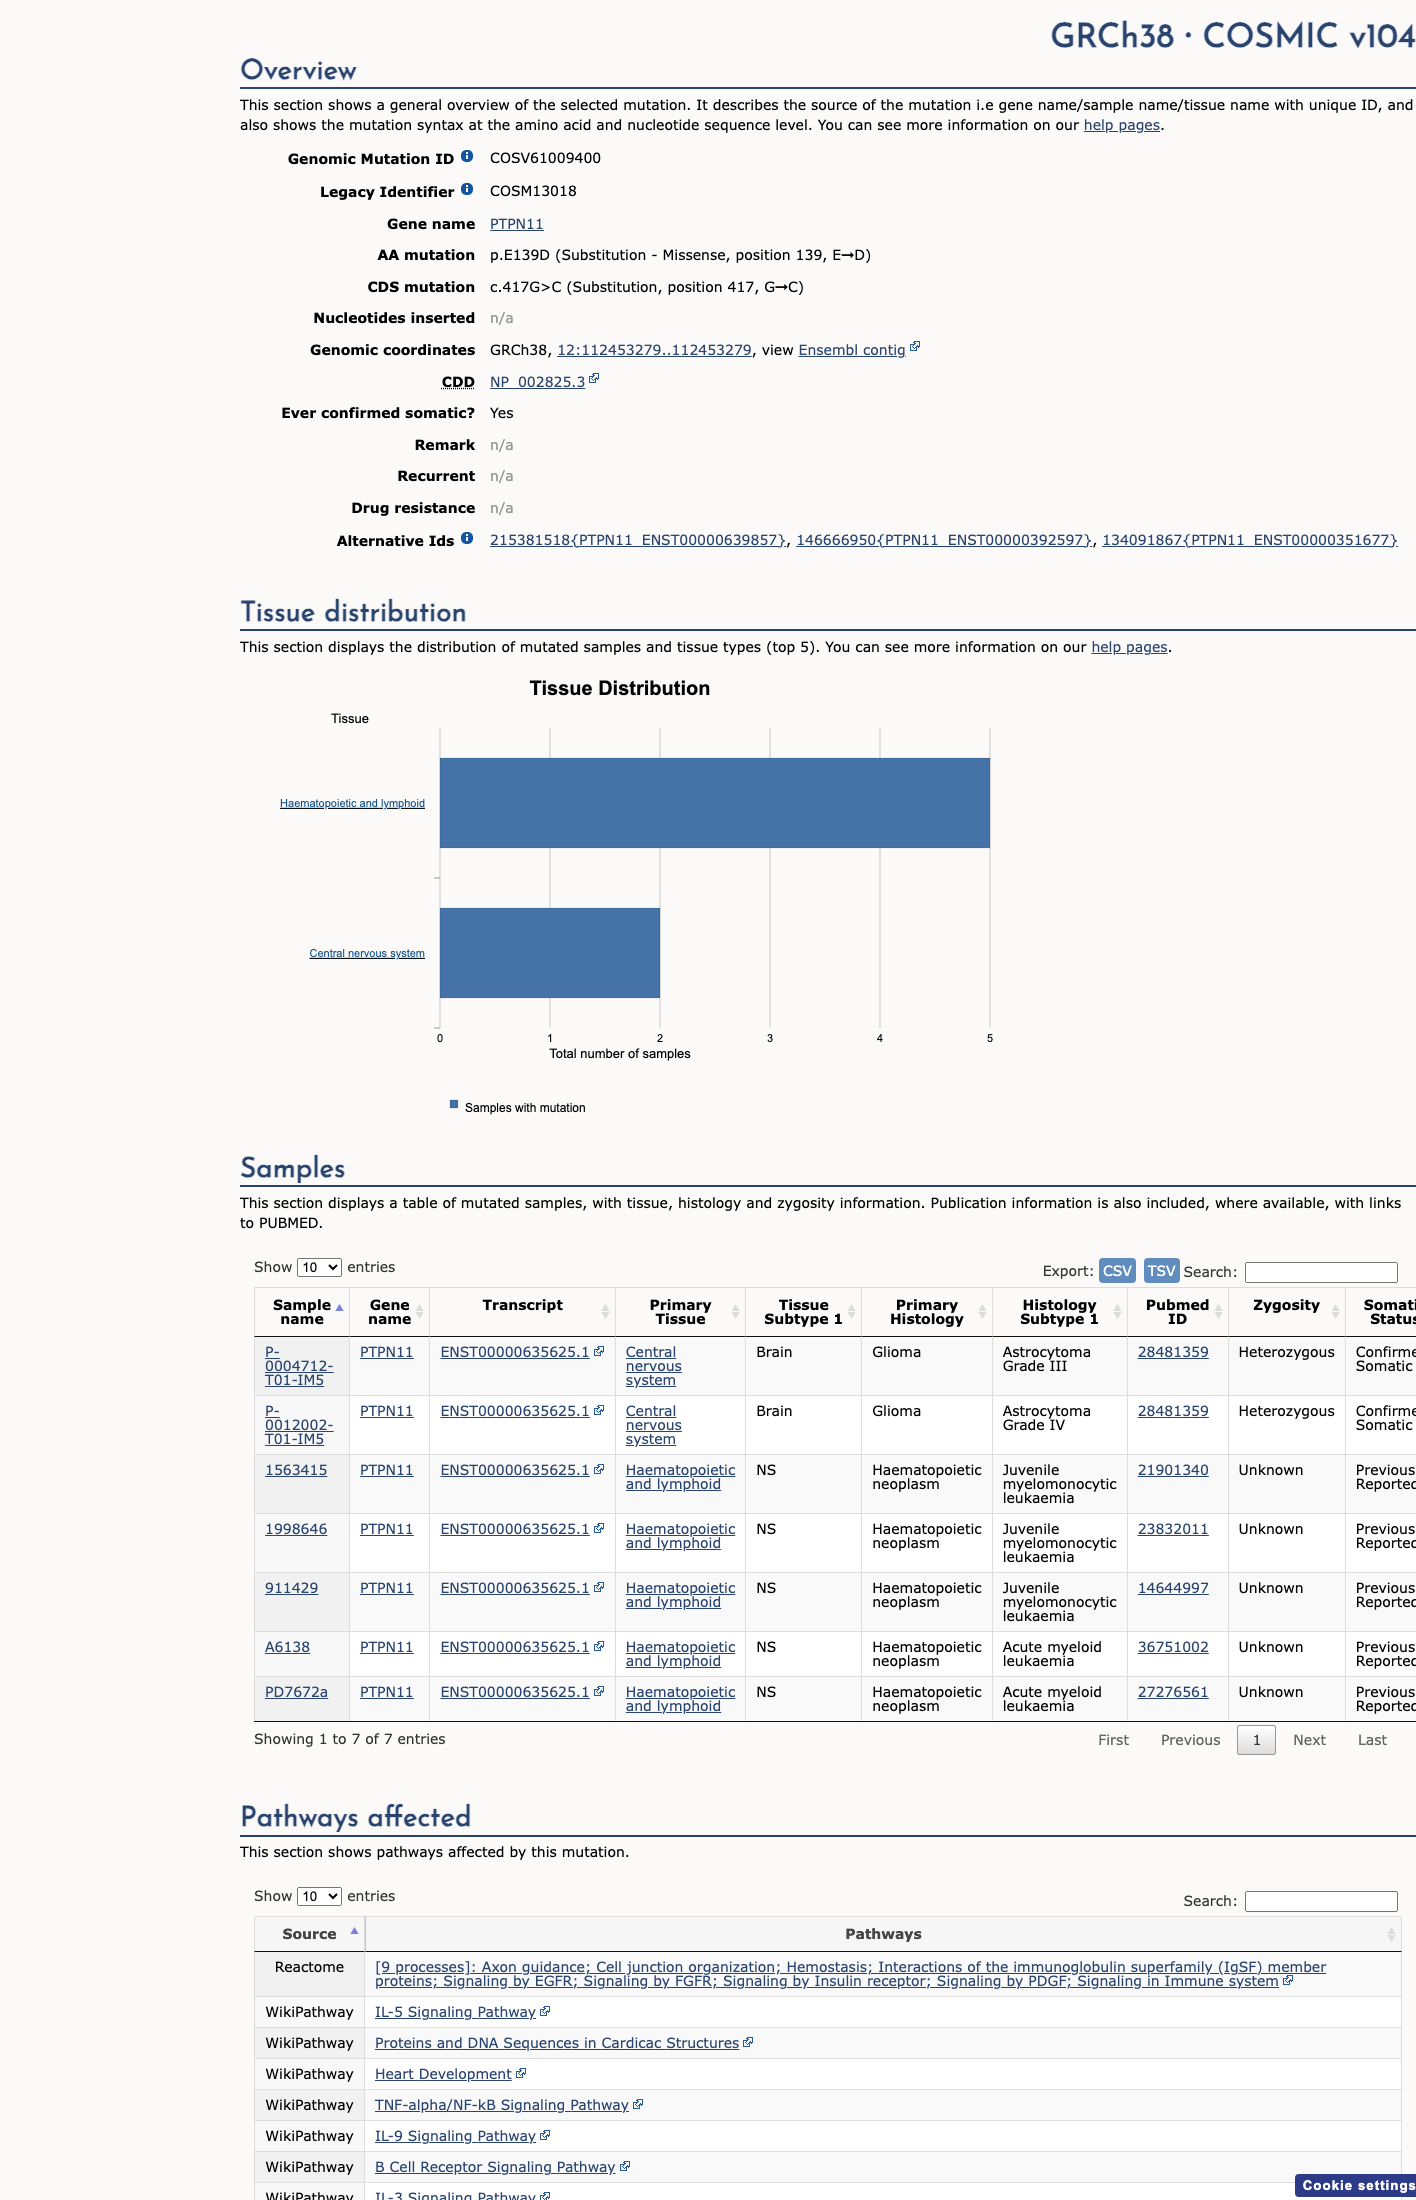Open sample P-0004712-T01-IM5

point(299,1366)
